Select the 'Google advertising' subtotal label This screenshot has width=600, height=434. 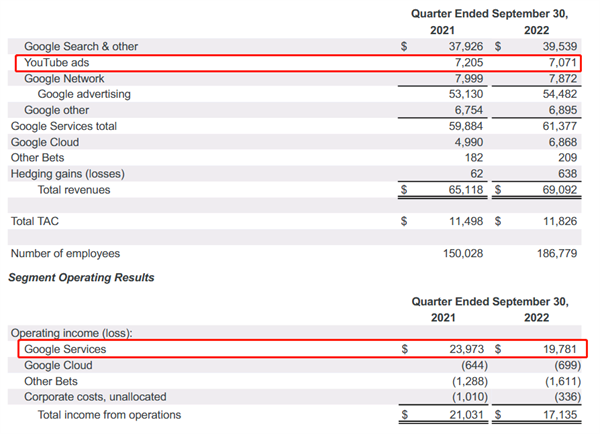point(84,94)
